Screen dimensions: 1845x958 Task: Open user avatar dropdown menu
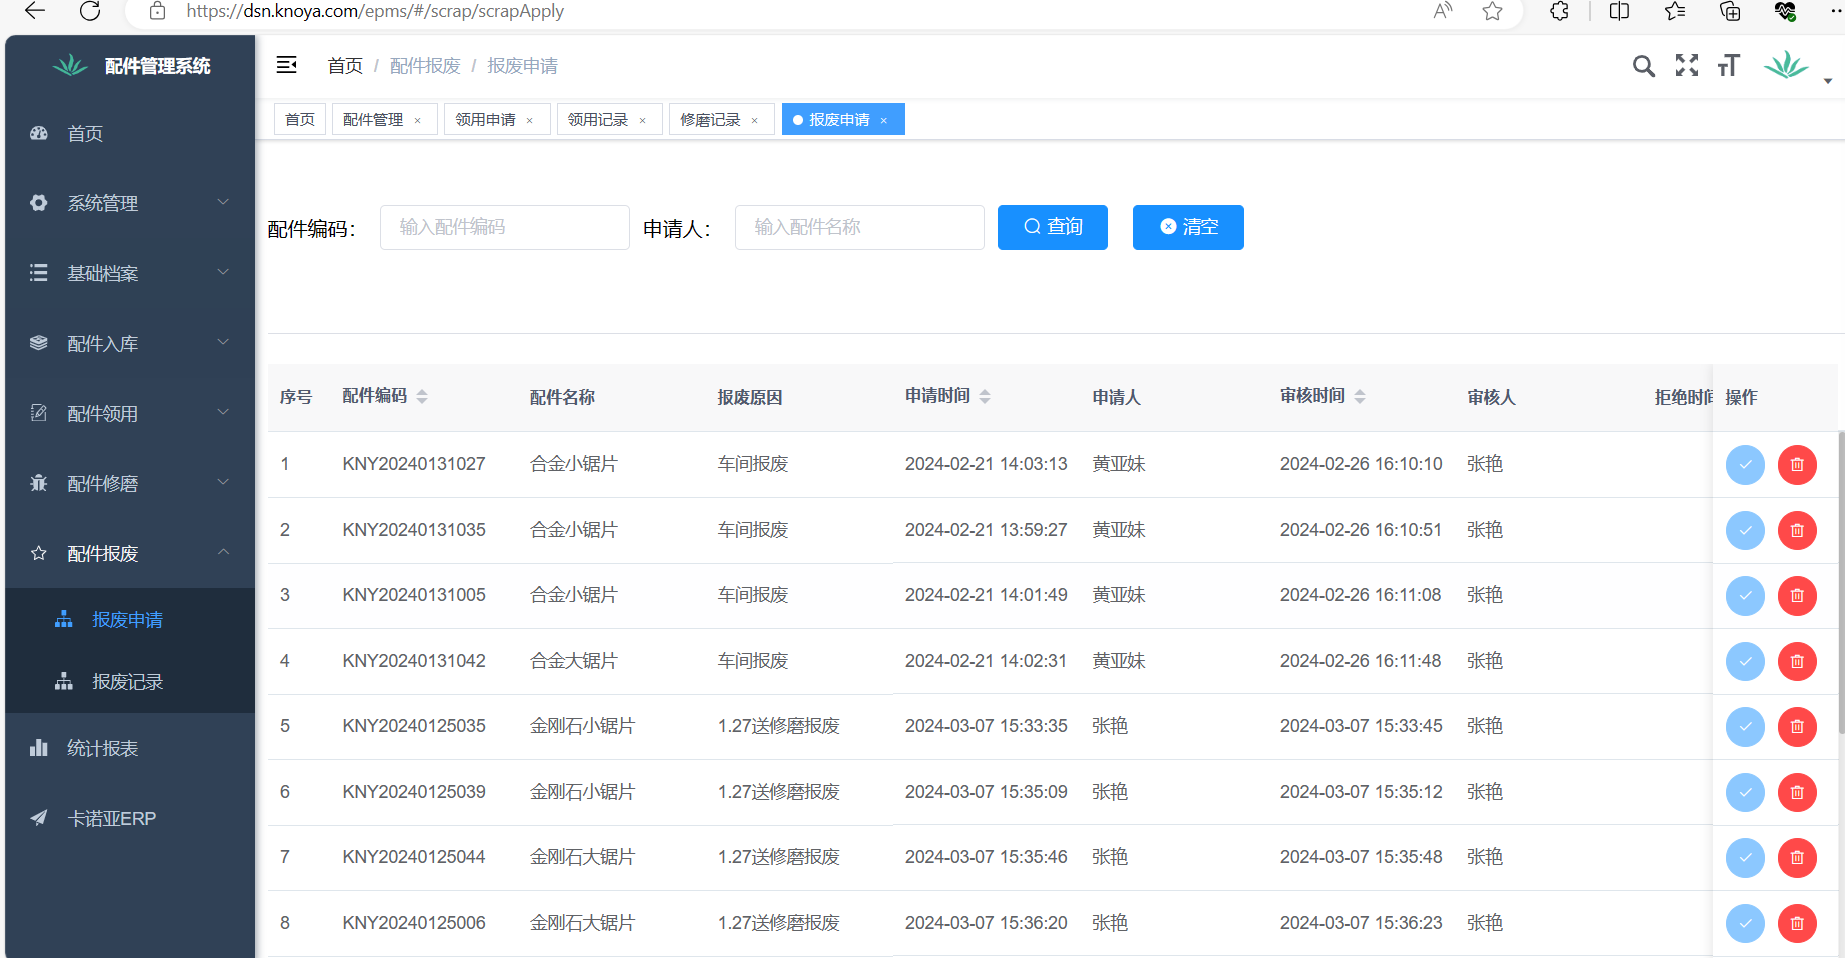tap(1796, 67)
